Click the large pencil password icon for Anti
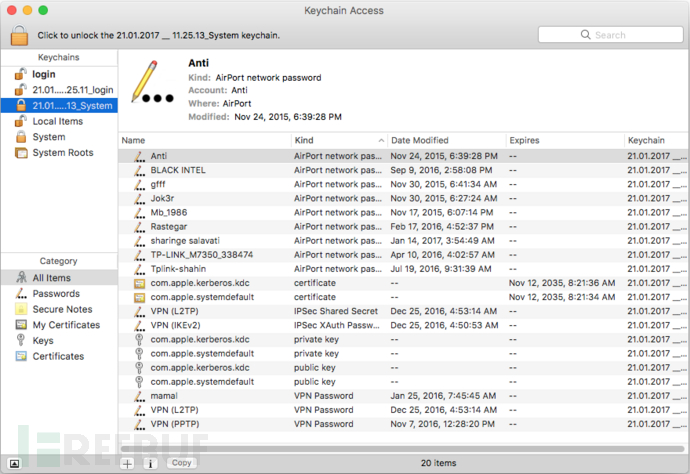The height and width of the screenshot is (474, 690). click(x=152, y=82)
